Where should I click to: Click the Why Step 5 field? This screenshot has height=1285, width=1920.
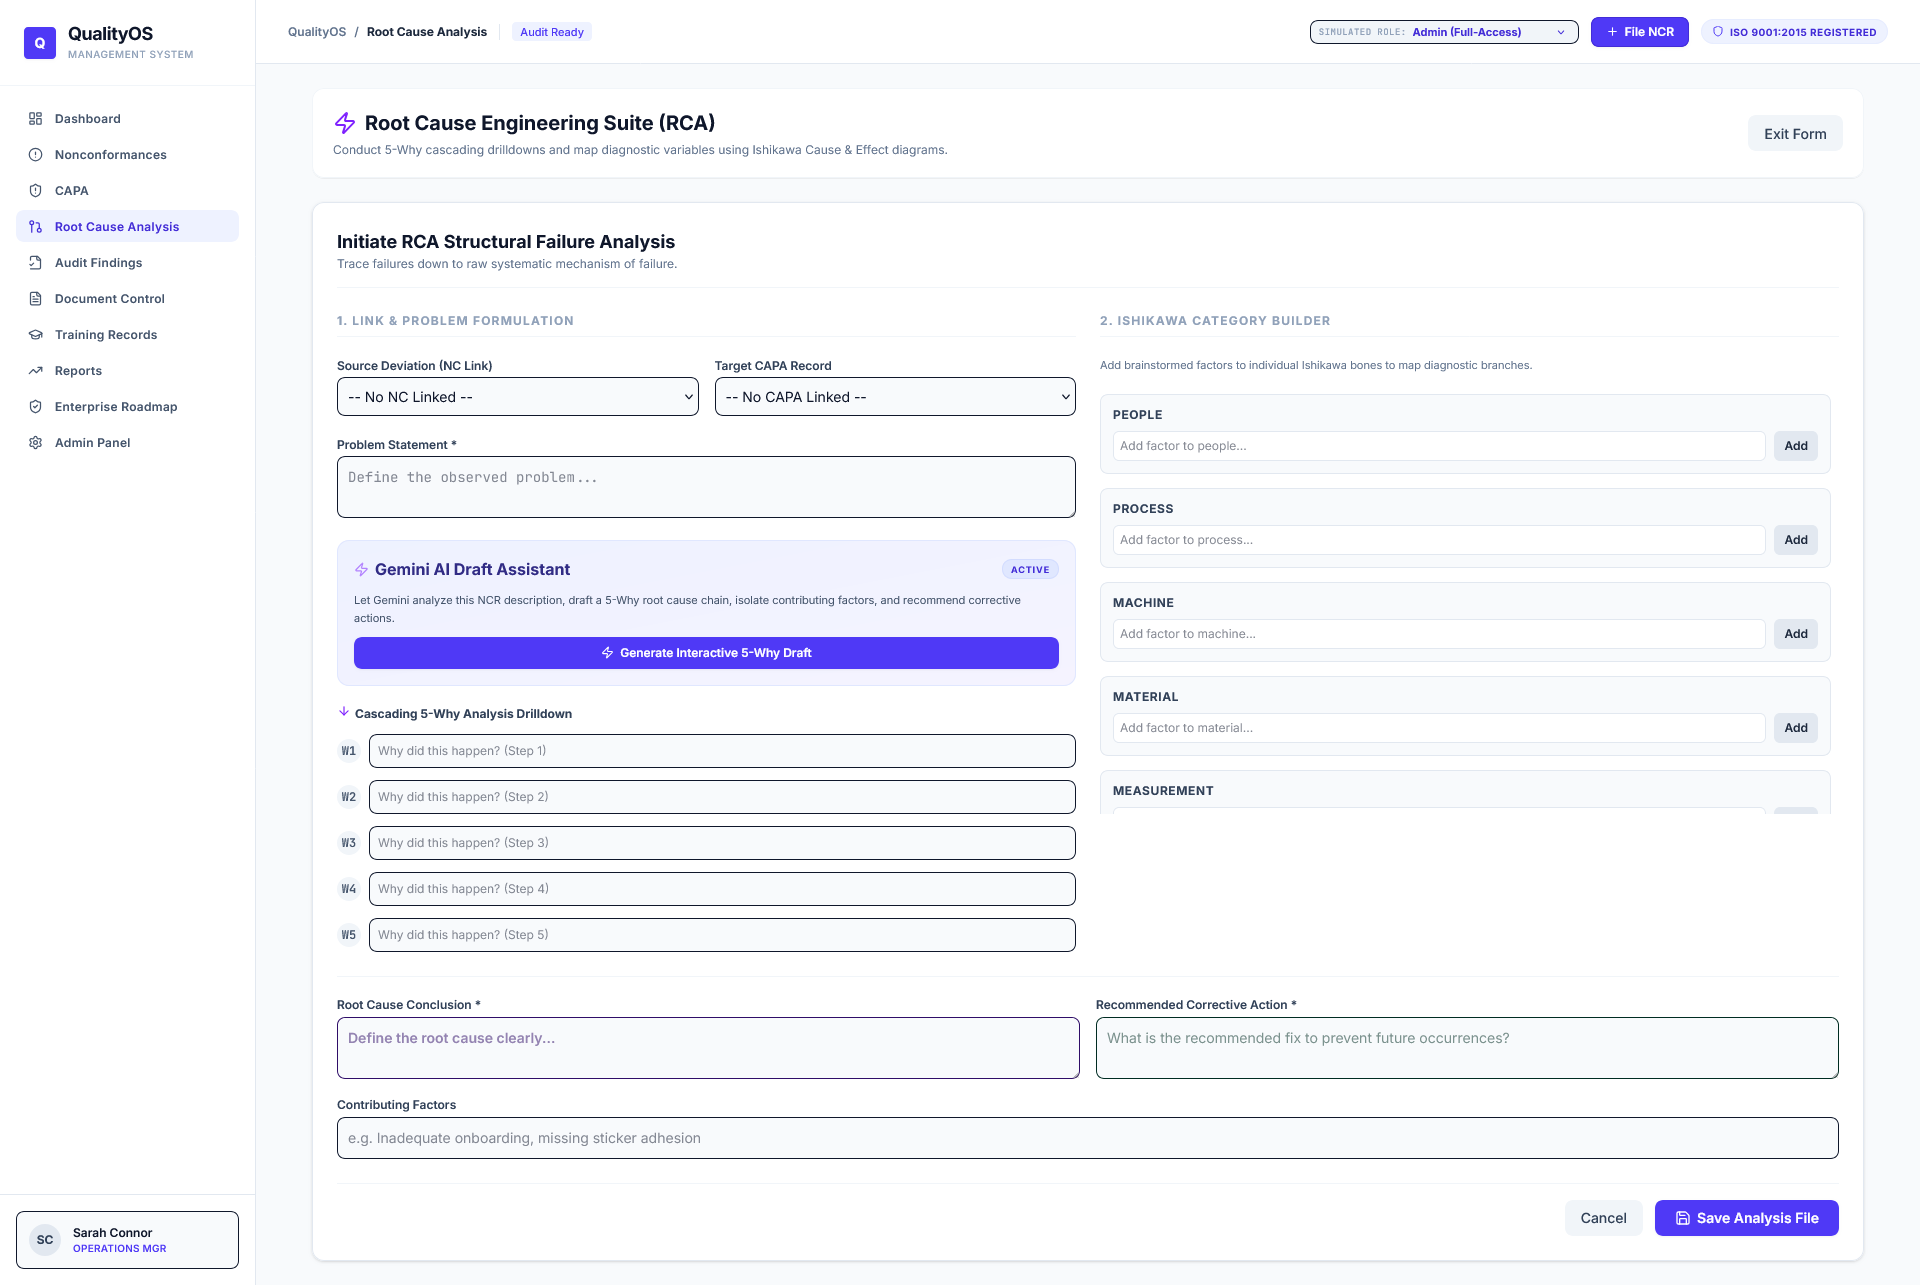coord(722,935)
